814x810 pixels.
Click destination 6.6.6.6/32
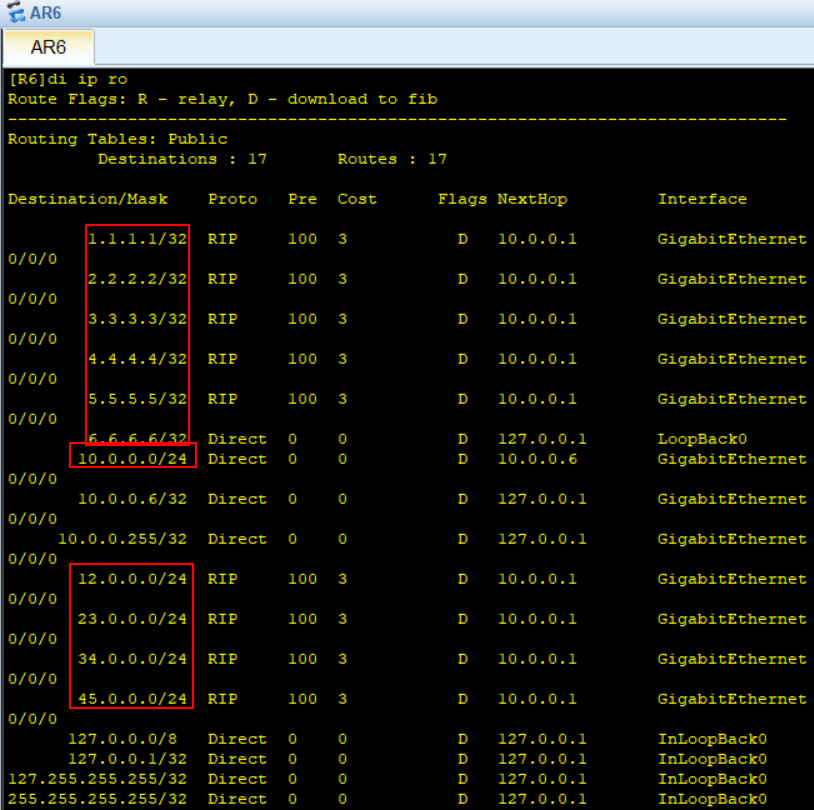(x=138, y=439)
